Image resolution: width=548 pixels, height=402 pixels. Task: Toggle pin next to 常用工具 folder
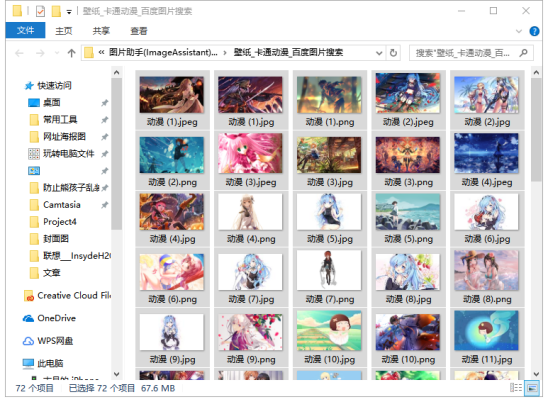(104, 120)
